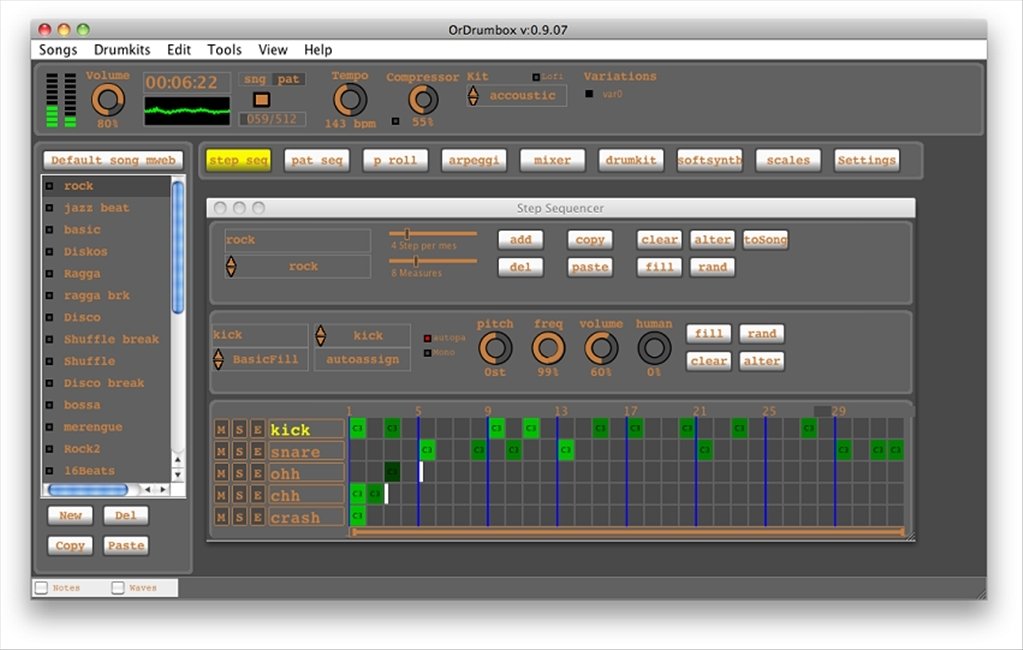Adjust the main Volume knob
1023x650 pixels.
pyautogui.click(x=108, y=101)
